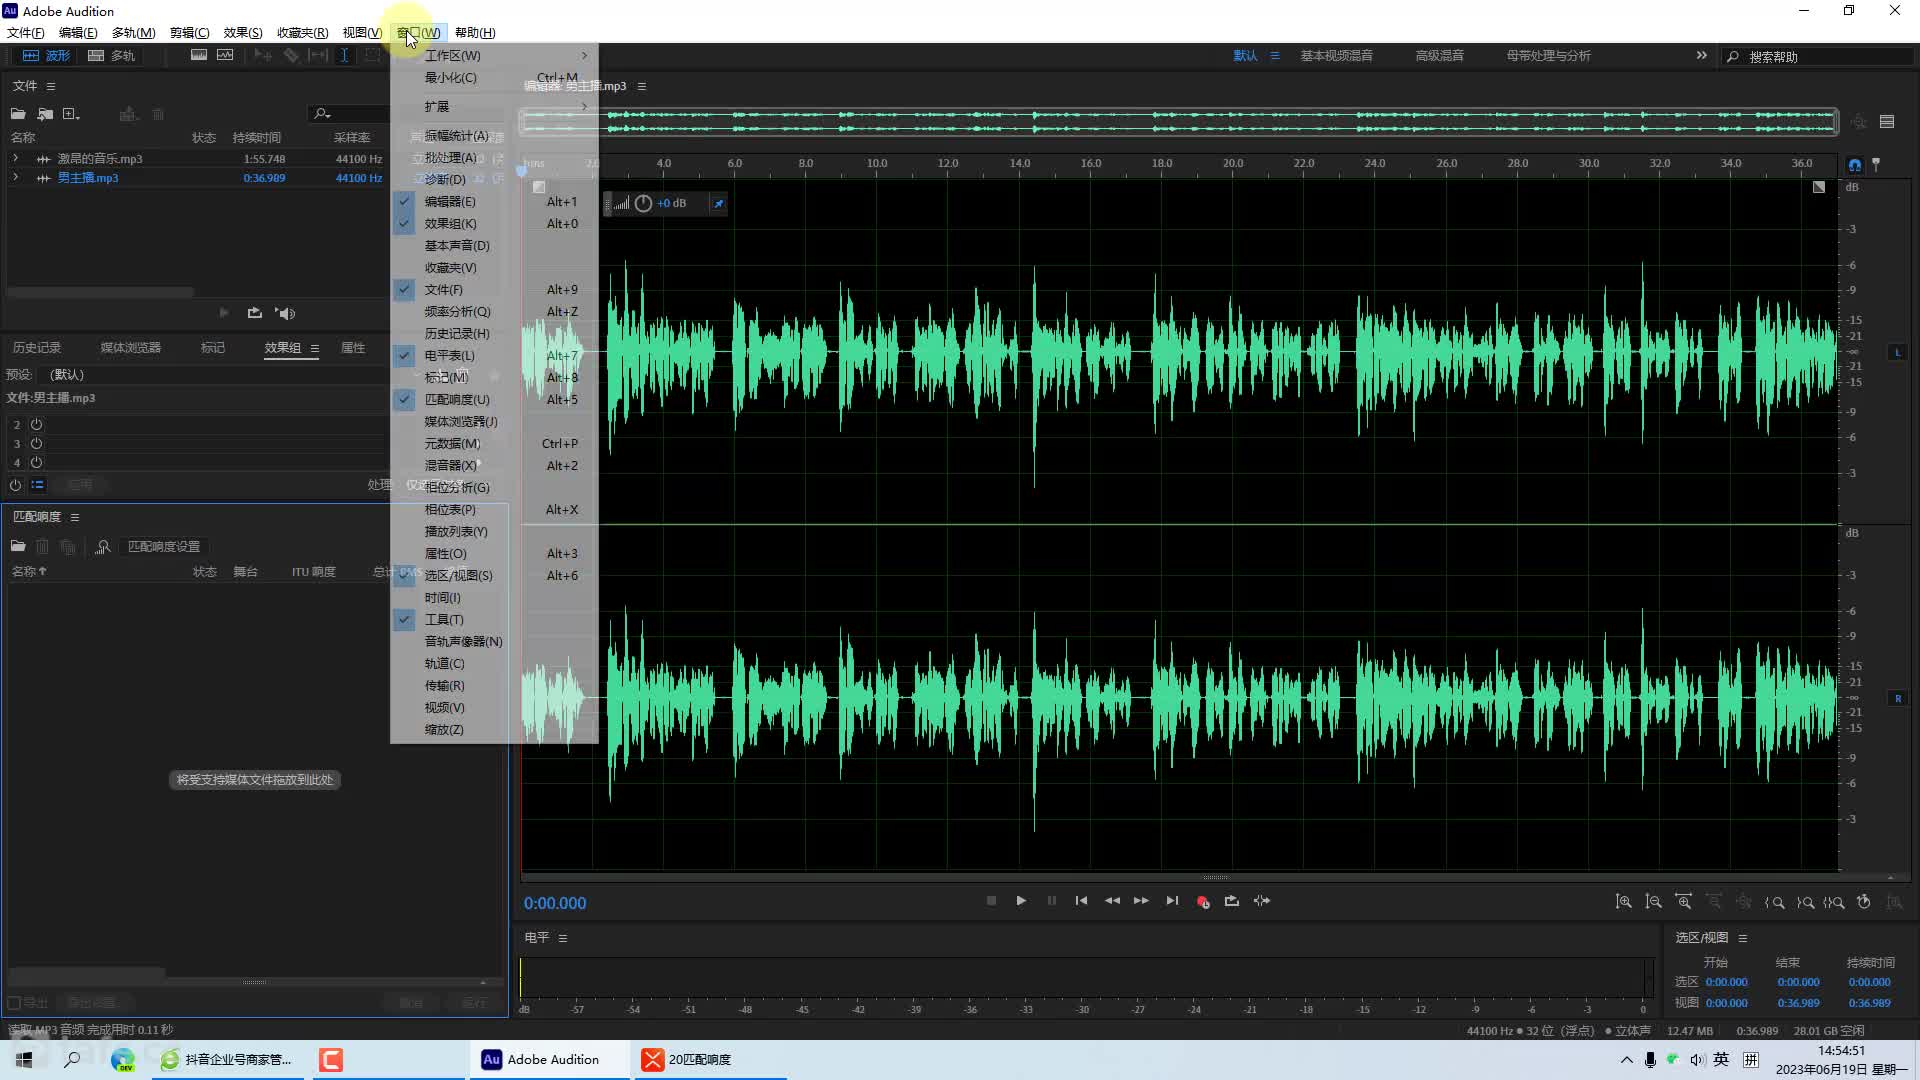The image size is (1920, 1080).
Task: Uncheck 编辑器(E) in the Window menu
Action: coord(495,202)
